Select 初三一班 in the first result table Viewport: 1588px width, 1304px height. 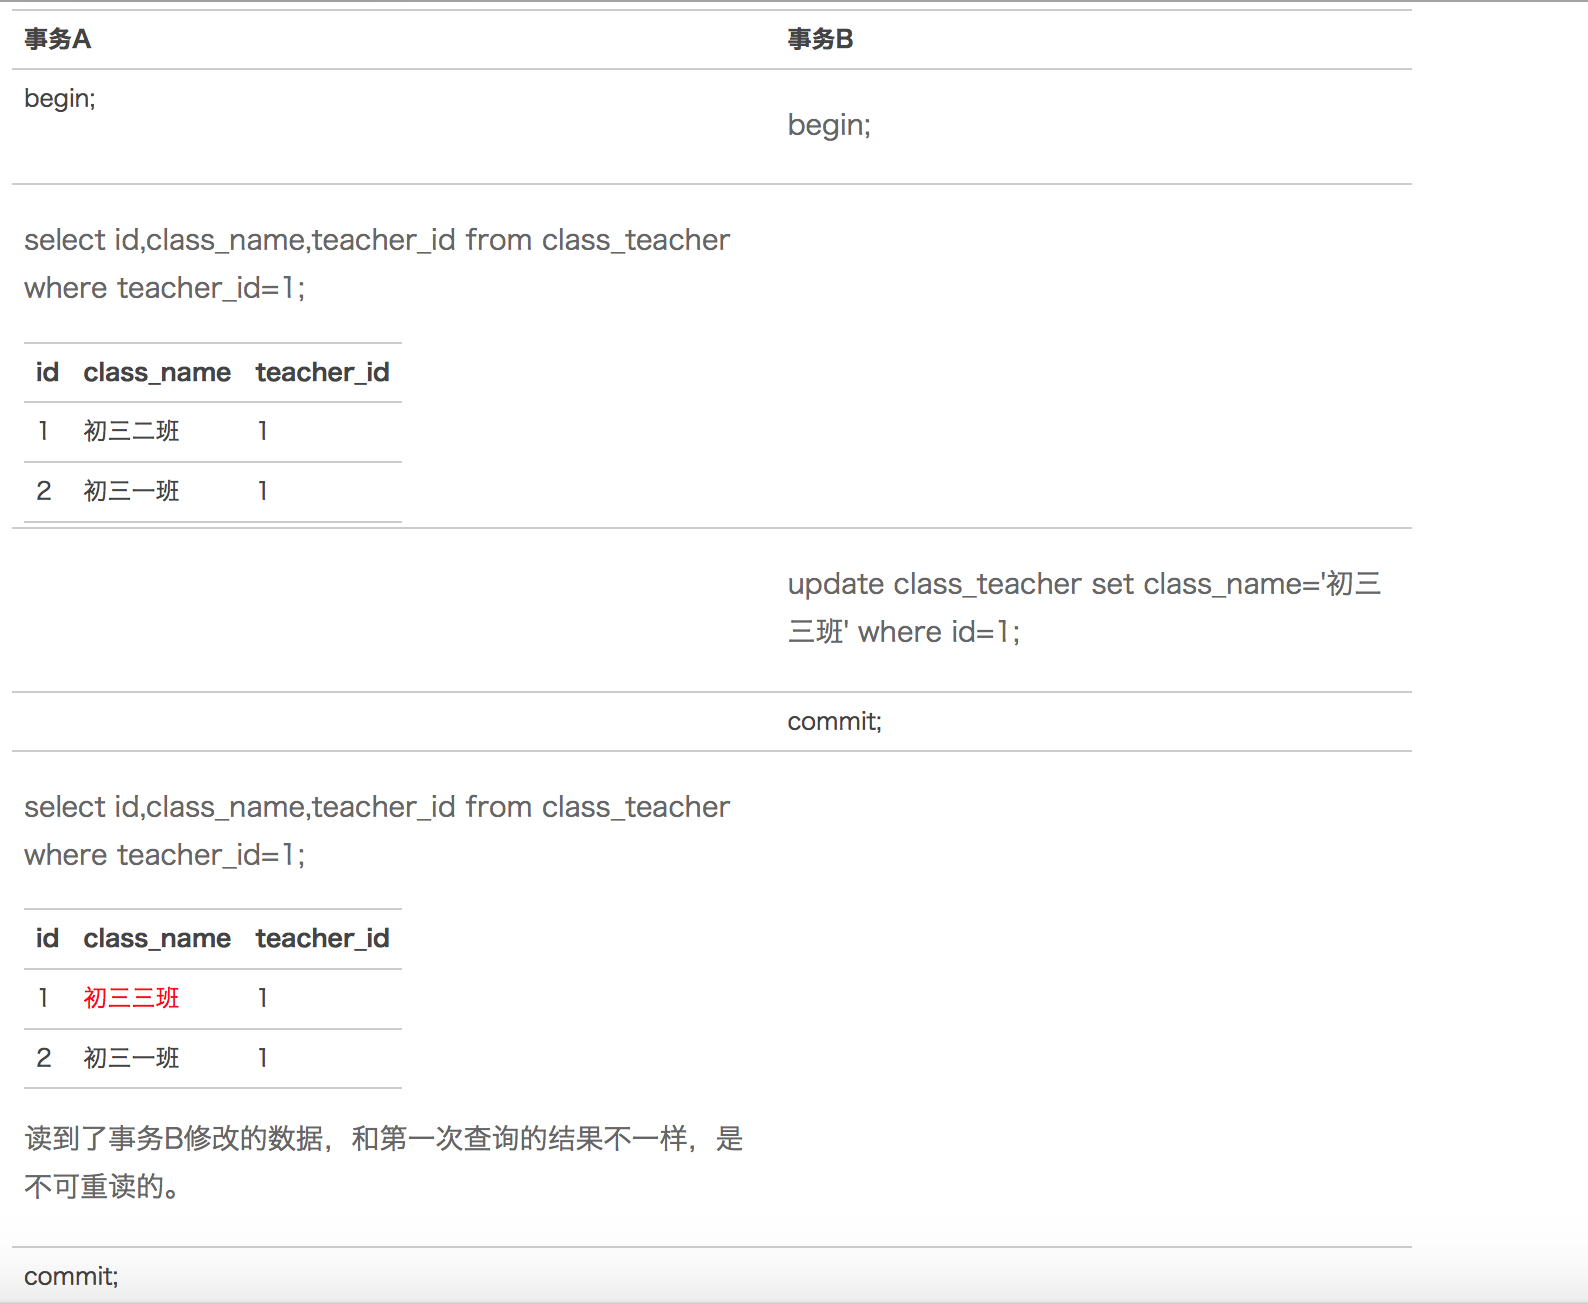pyautogui.click(x=131, y=491)
